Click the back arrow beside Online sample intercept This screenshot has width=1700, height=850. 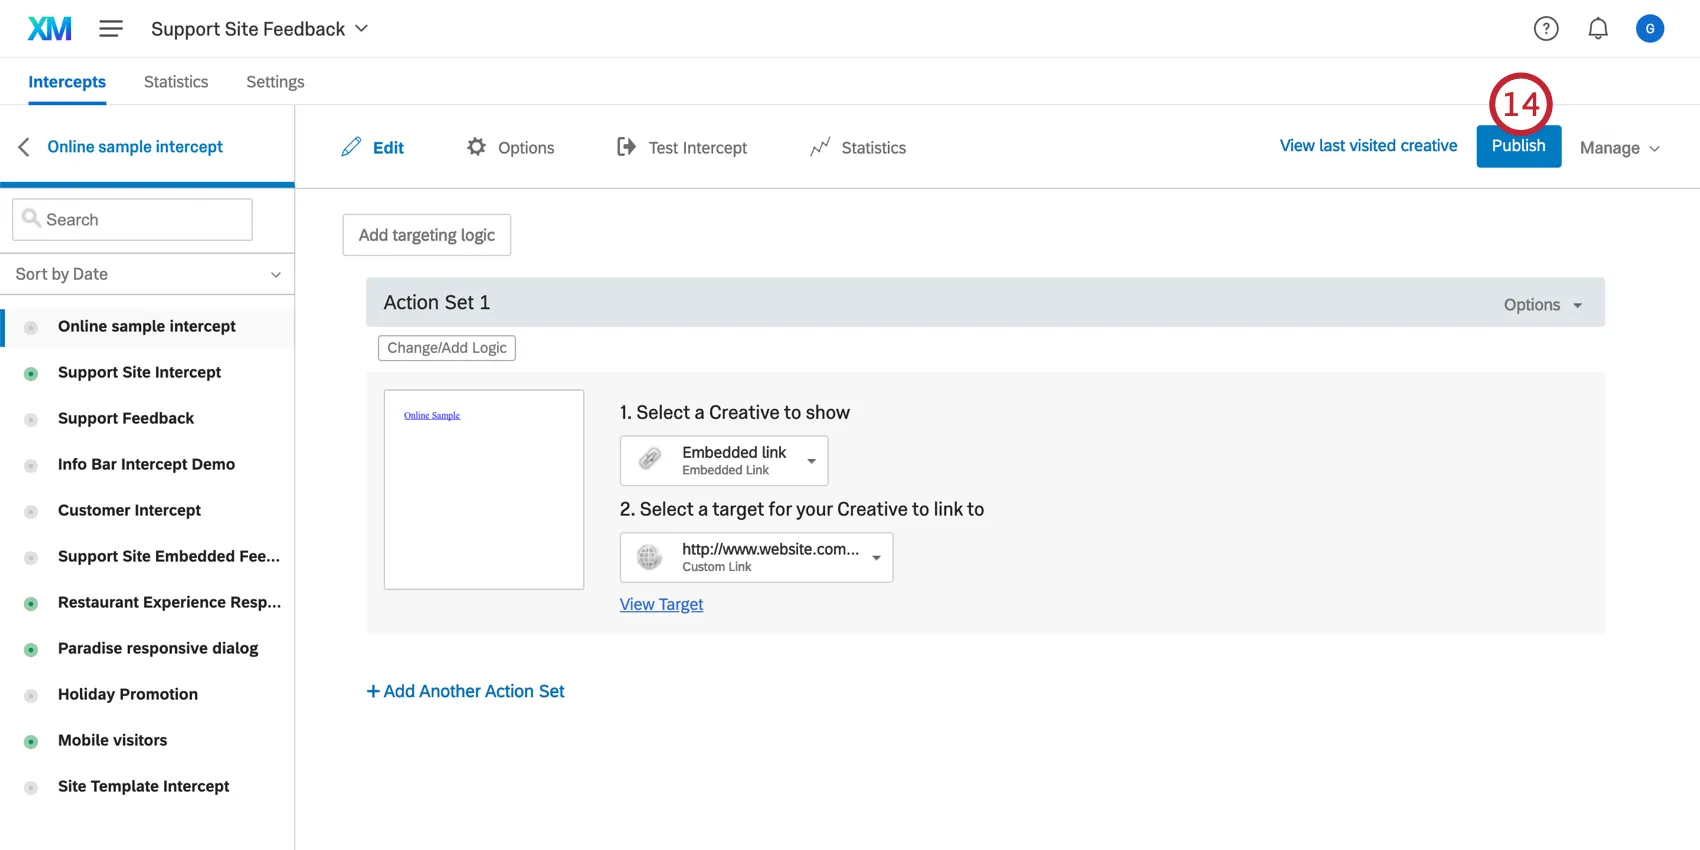[24, 147]
